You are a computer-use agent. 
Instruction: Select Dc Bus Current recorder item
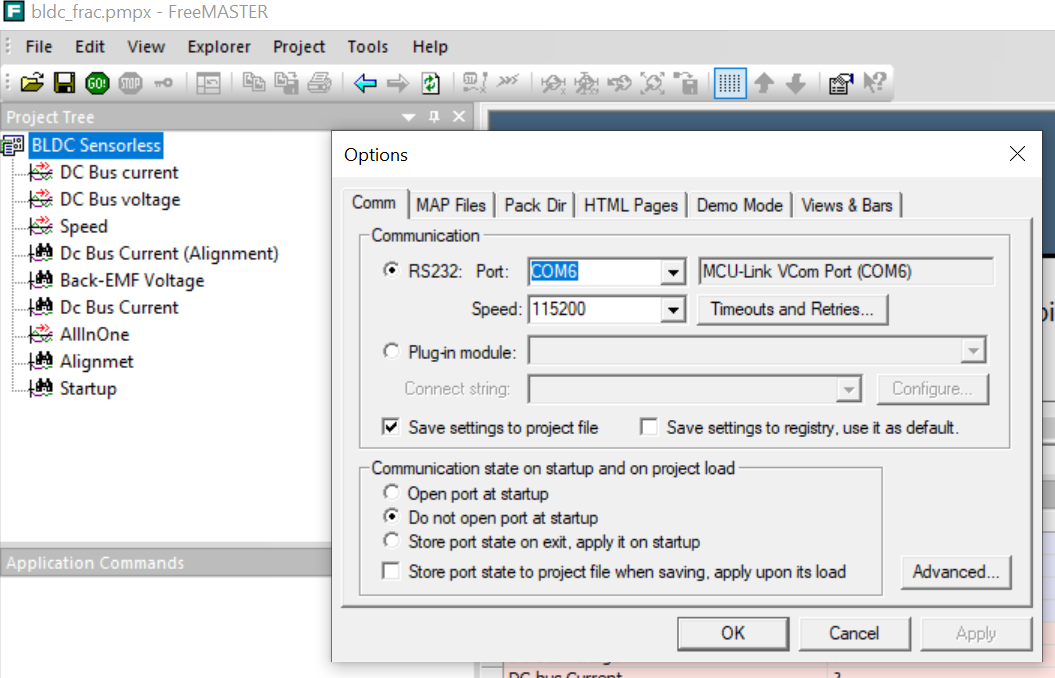119,307
